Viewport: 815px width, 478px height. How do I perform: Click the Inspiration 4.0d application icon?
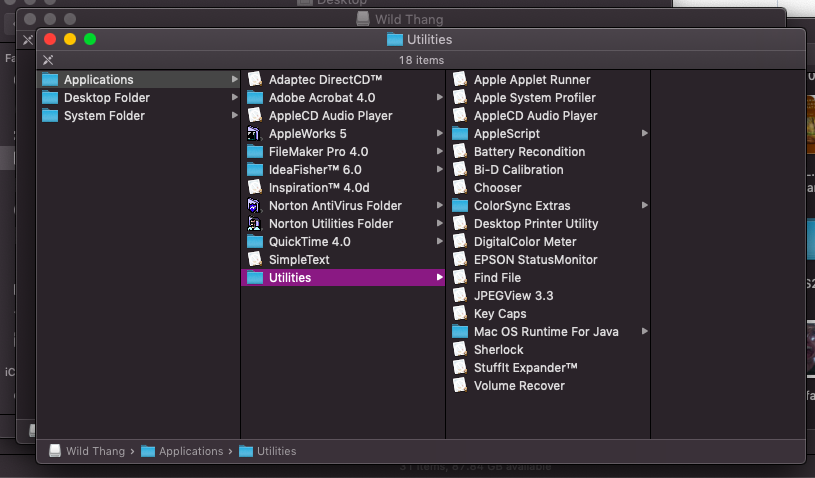[x=254, y=188]
